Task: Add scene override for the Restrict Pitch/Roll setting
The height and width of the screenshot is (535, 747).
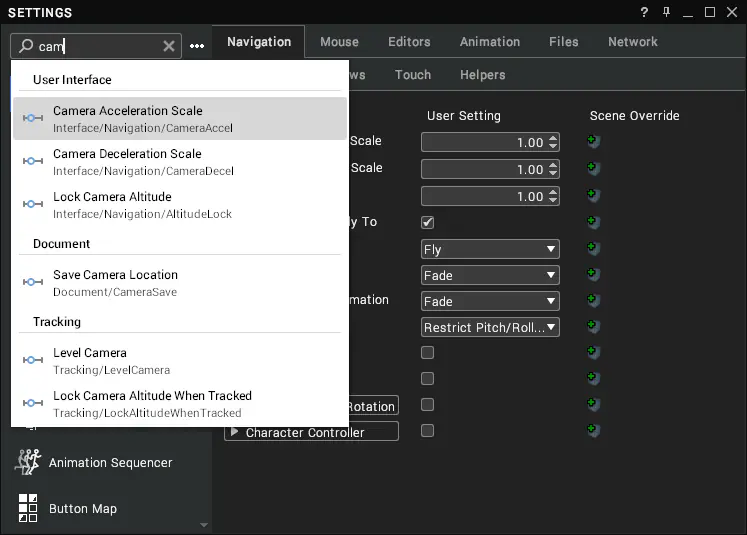Action: pyautogui.click(x=593, y=326)
